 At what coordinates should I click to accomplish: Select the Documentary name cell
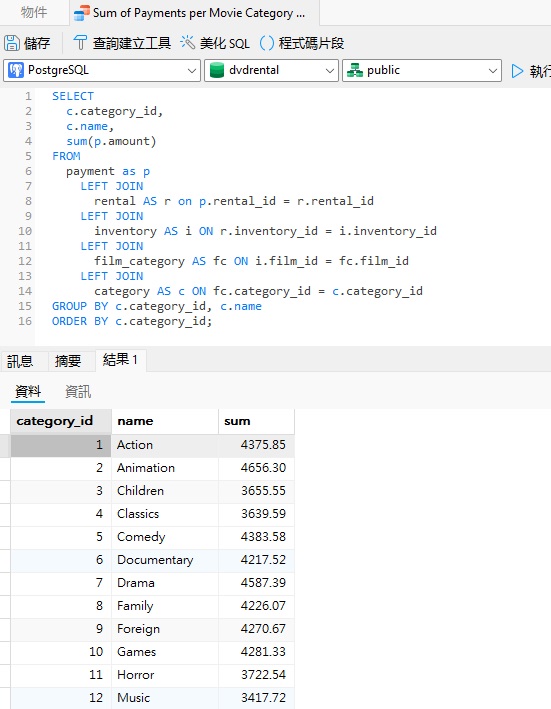(x=165, y=560)
